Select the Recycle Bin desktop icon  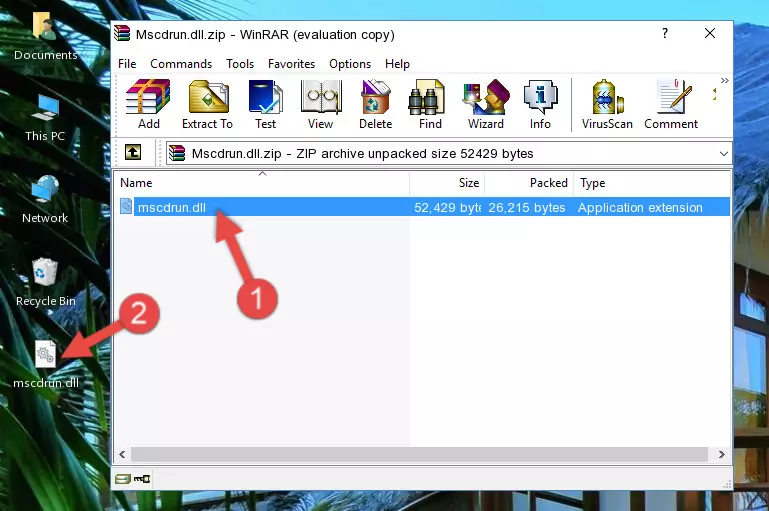tap(45, 282)
